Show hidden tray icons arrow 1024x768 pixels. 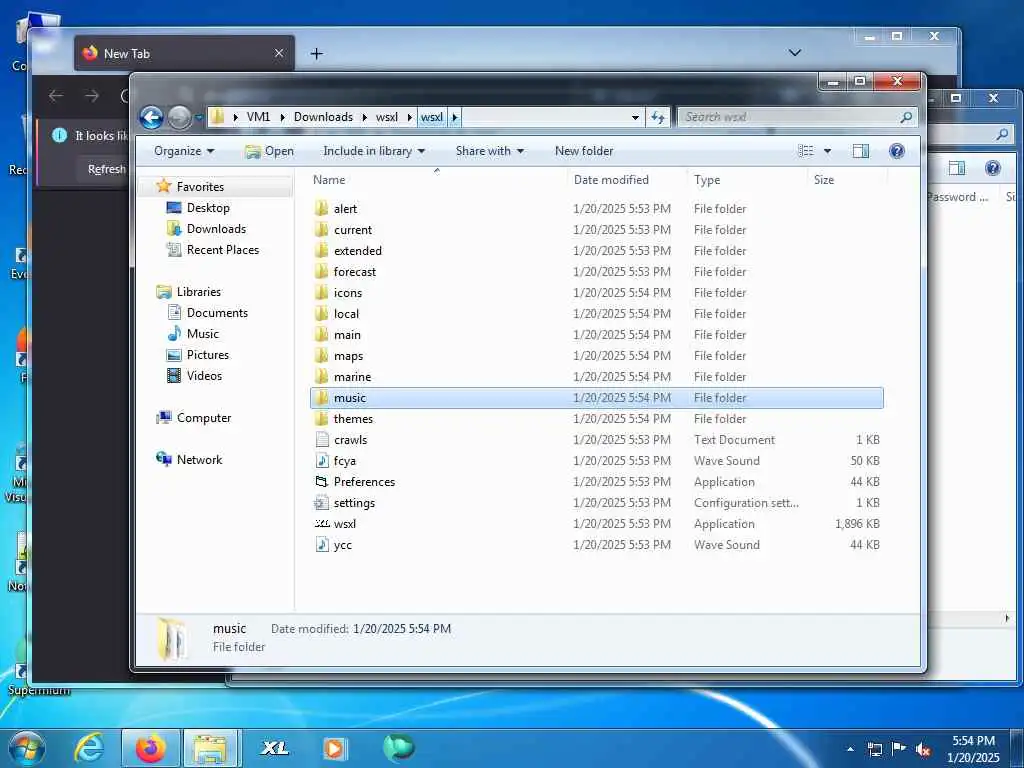[850, 750]
